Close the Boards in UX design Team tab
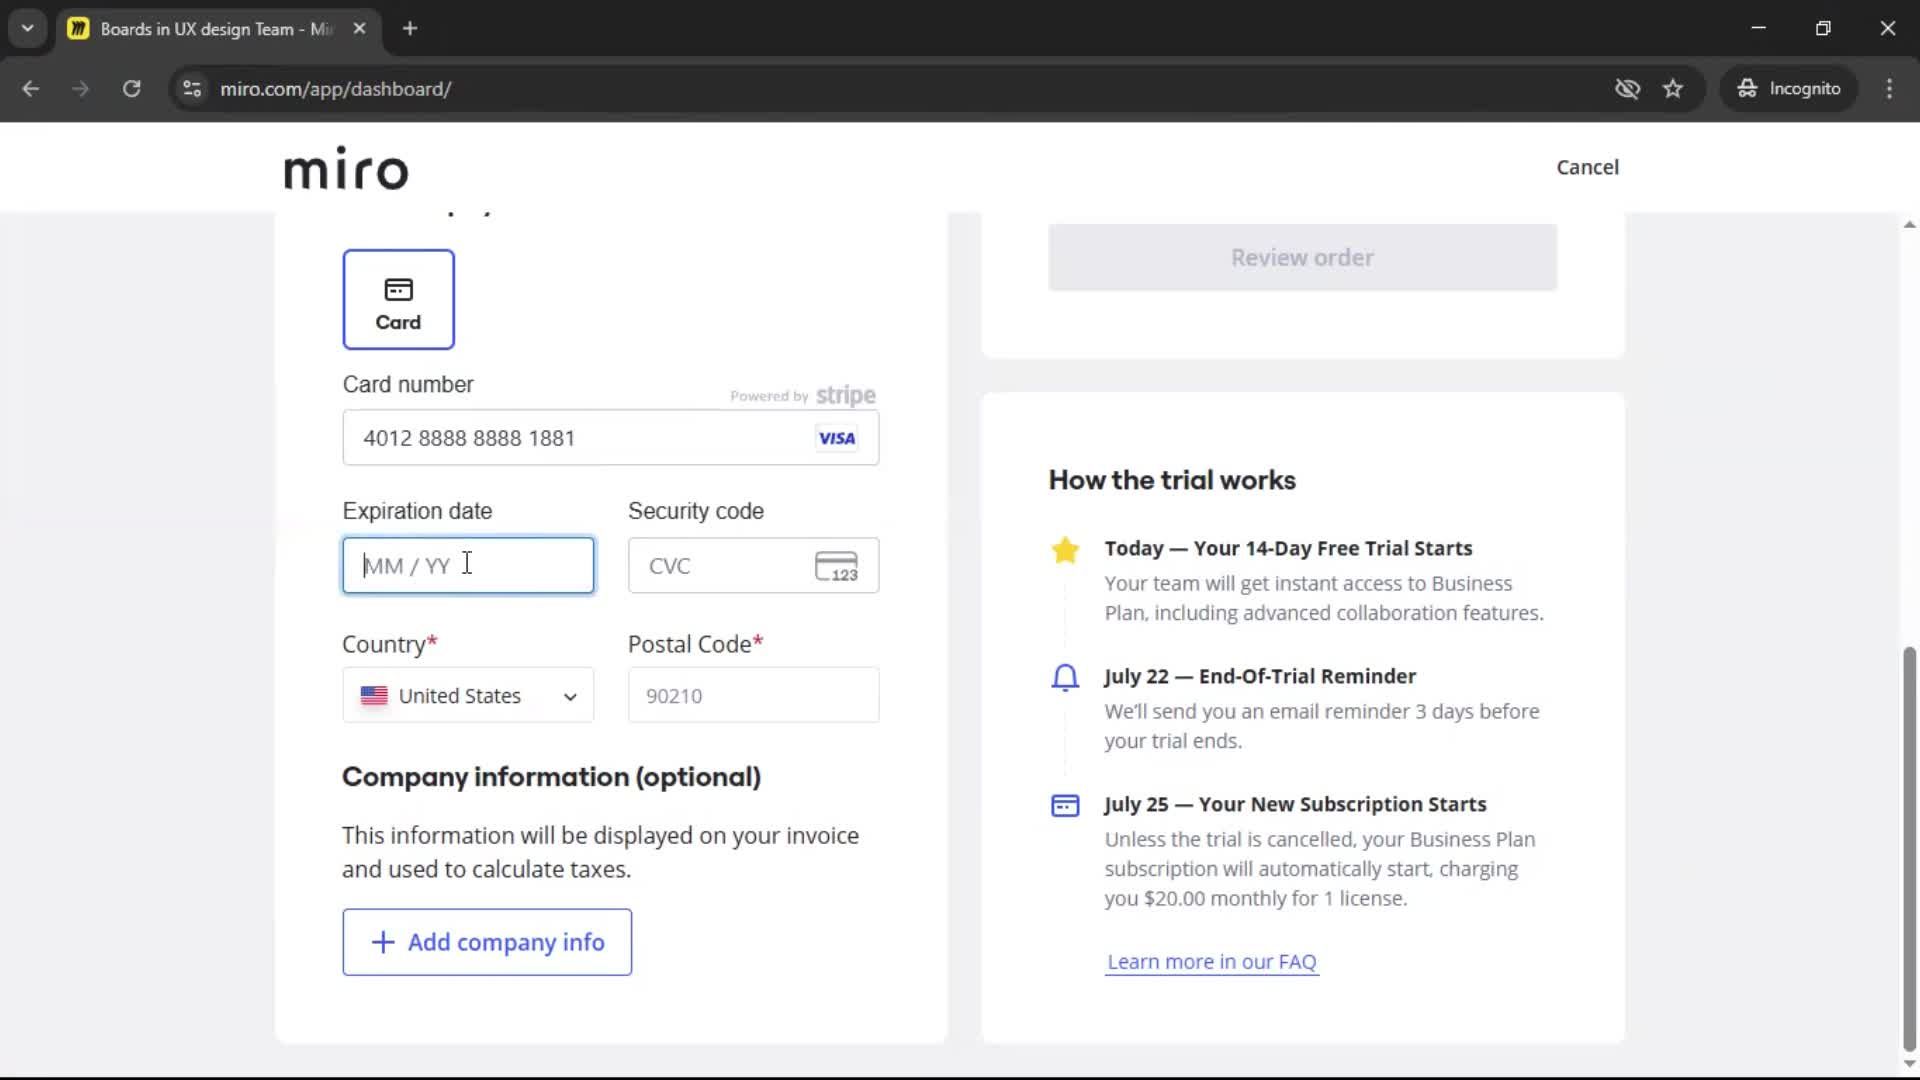This screenshot has width=1920, height=1080. [x=359, y=29]
